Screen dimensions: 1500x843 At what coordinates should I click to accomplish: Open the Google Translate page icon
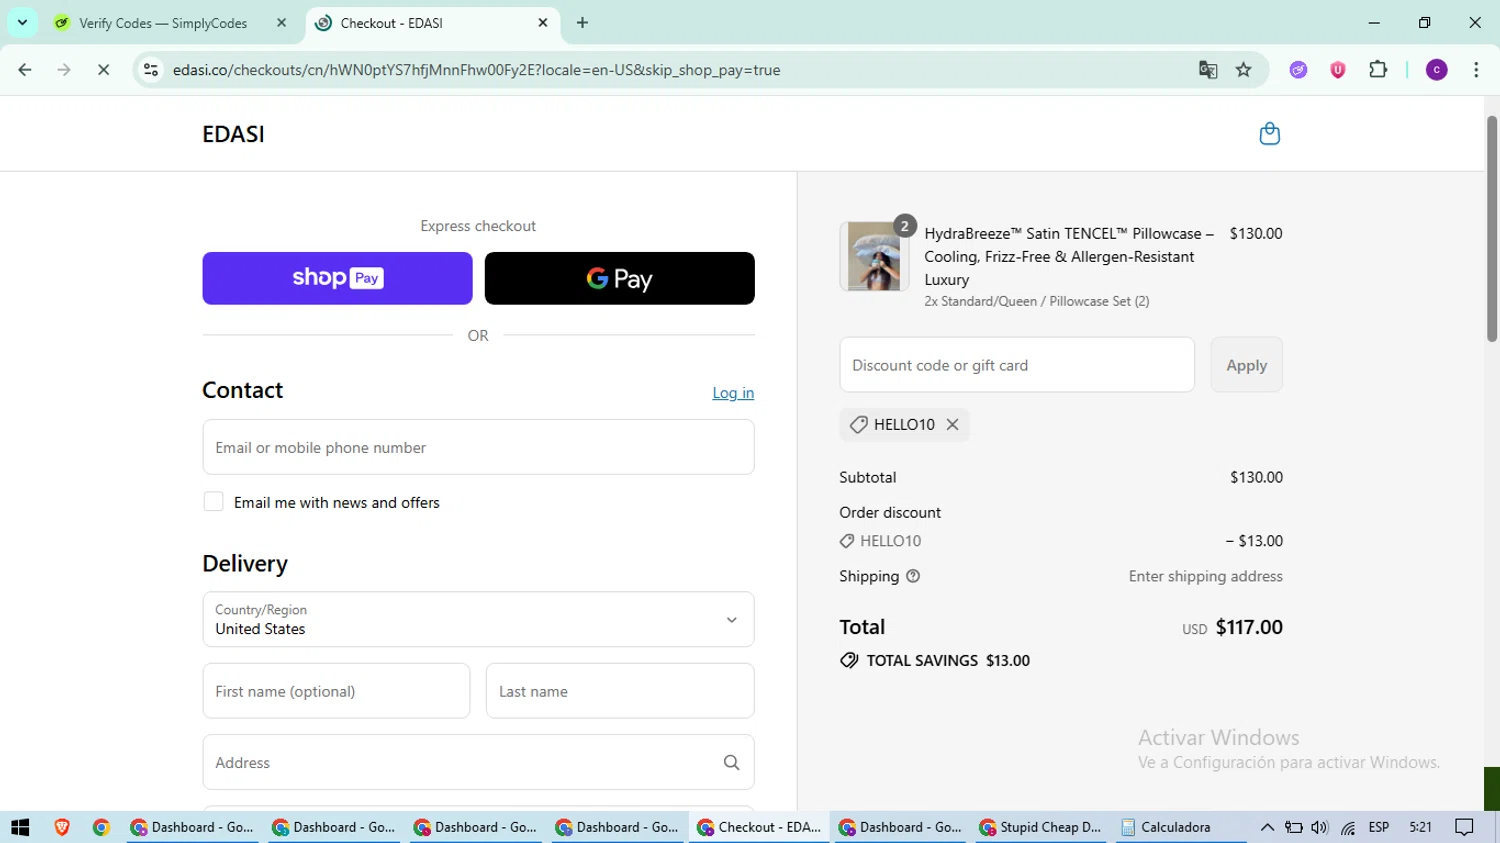click(x=1208, y=70)
